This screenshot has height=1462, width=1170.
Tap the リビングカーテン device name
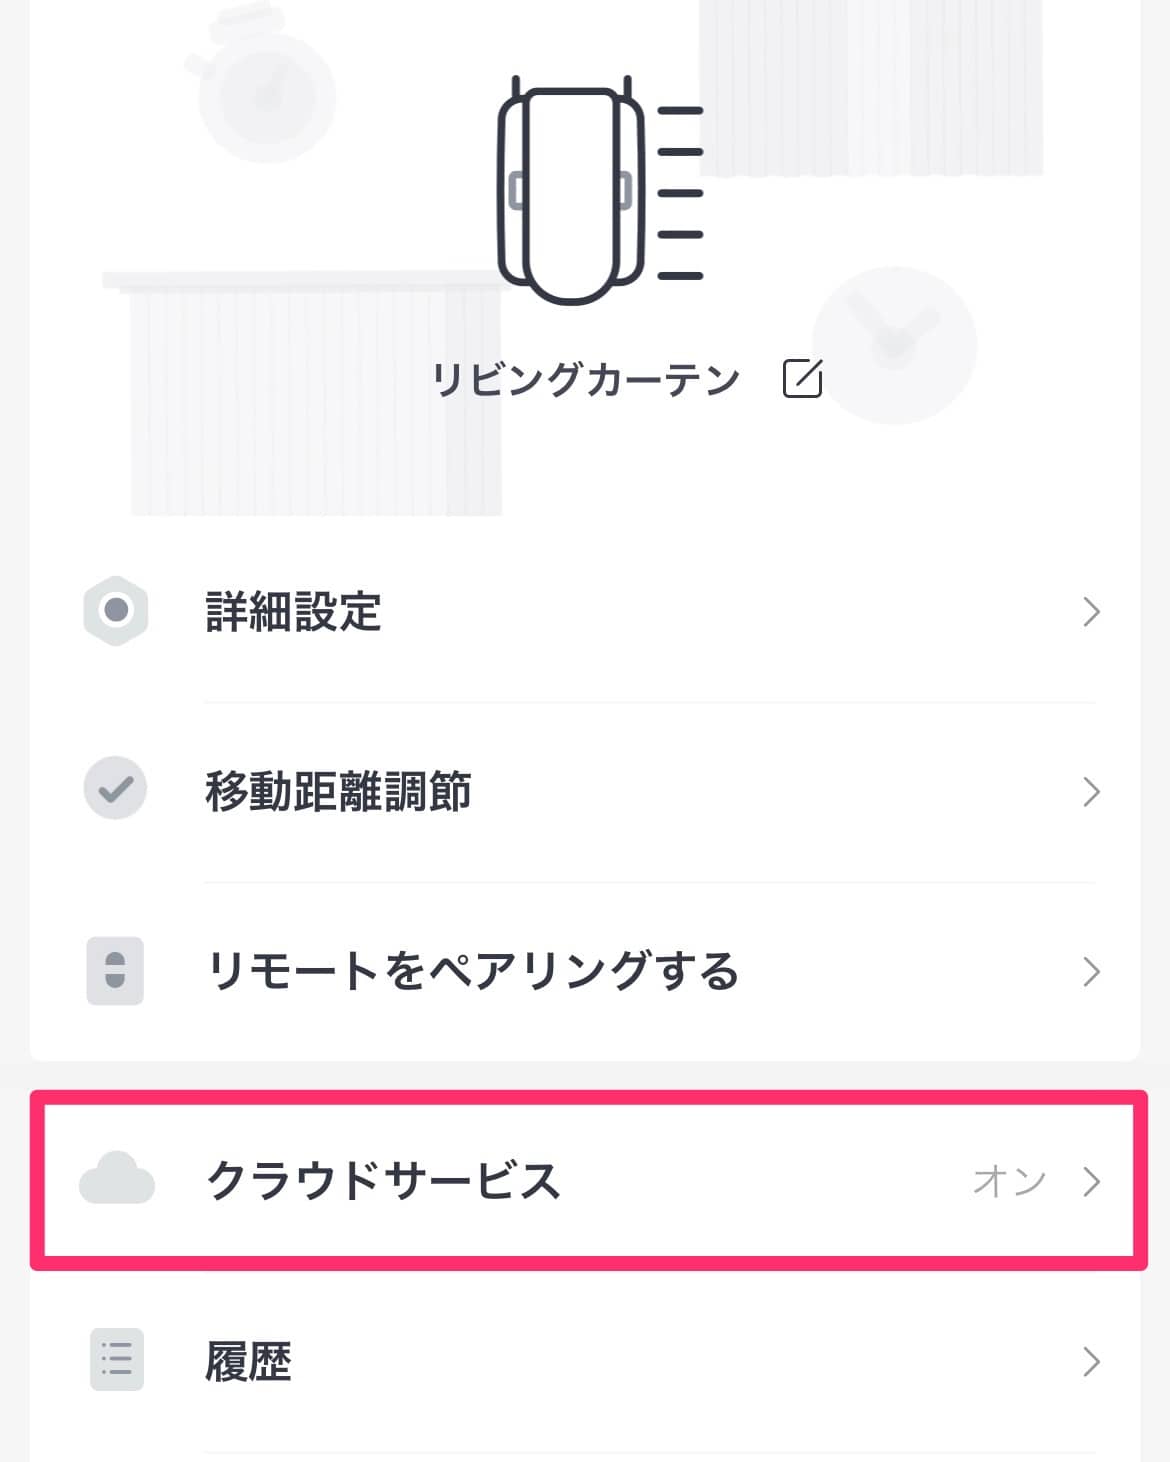point(586,379)
